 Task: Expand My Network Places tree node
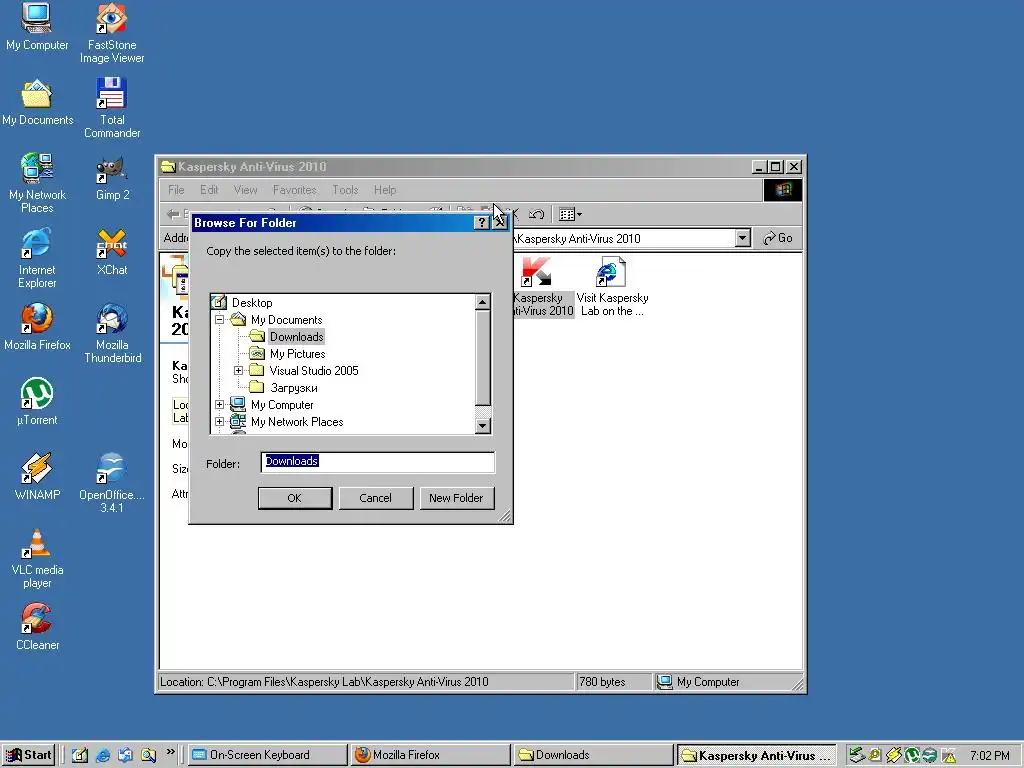point(219,422)
